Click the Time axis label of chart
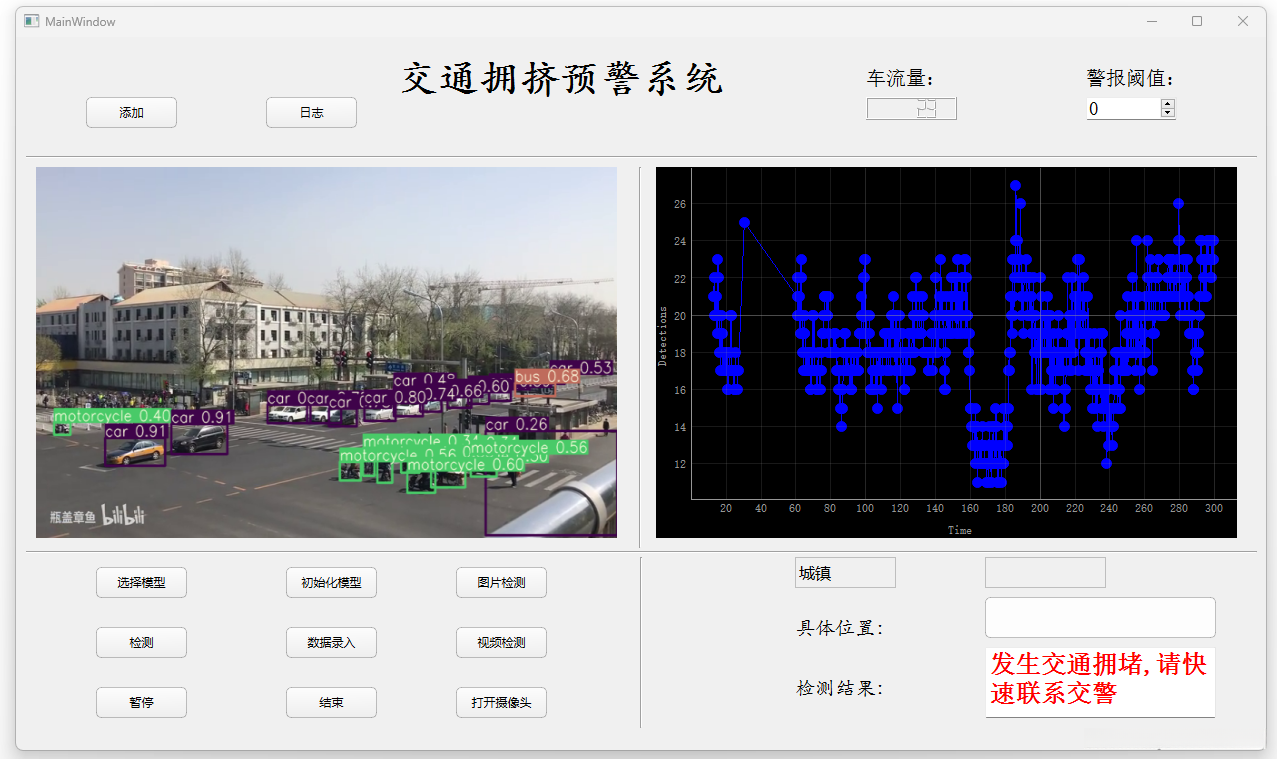The width and height of the screenshot is (1277, 759). click(960, 530)
